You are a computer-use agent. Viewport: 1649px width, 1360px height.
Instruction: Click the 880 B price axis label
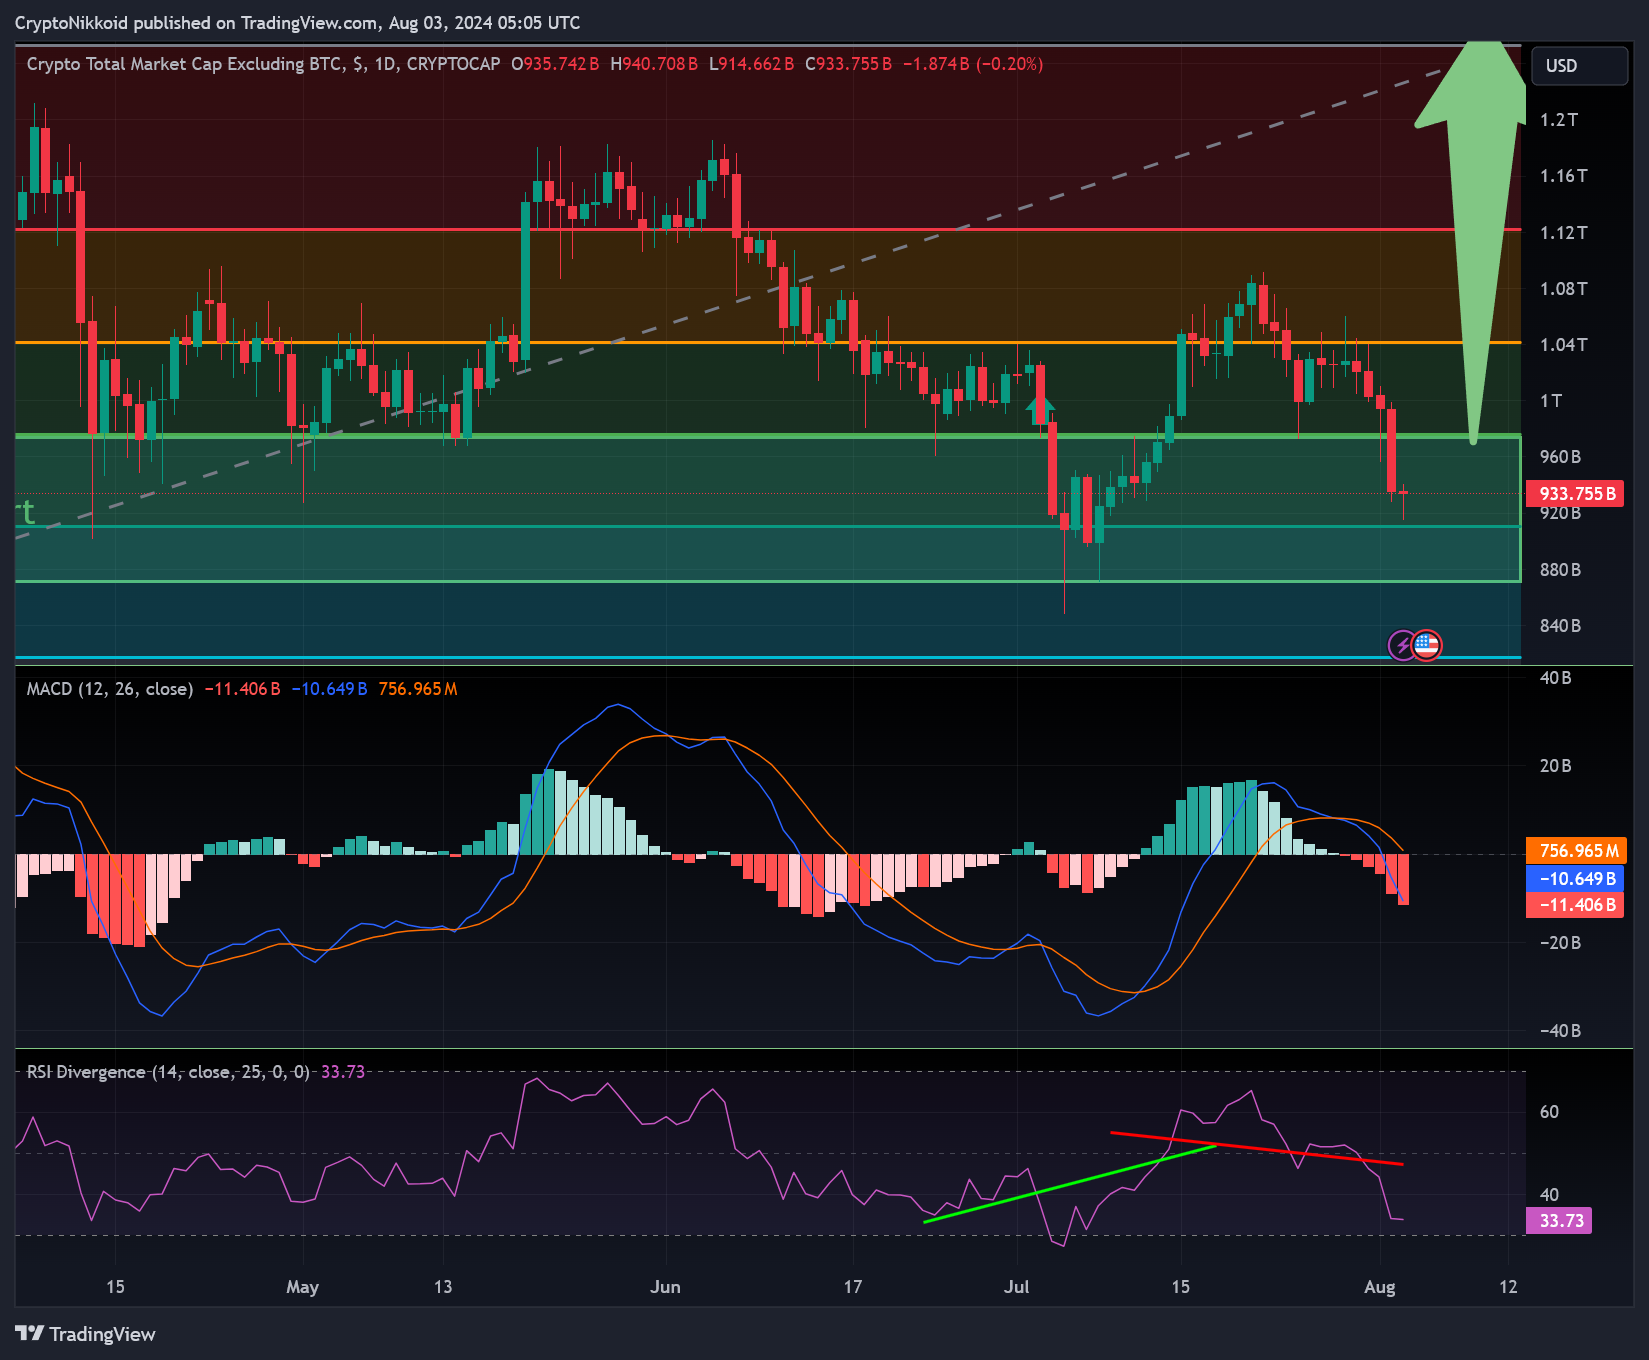[1560, 570]
